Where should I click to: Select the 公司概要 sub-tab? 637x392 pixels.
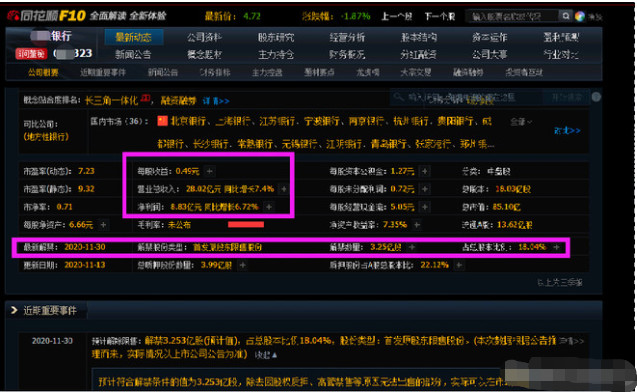tap(43, 73)
